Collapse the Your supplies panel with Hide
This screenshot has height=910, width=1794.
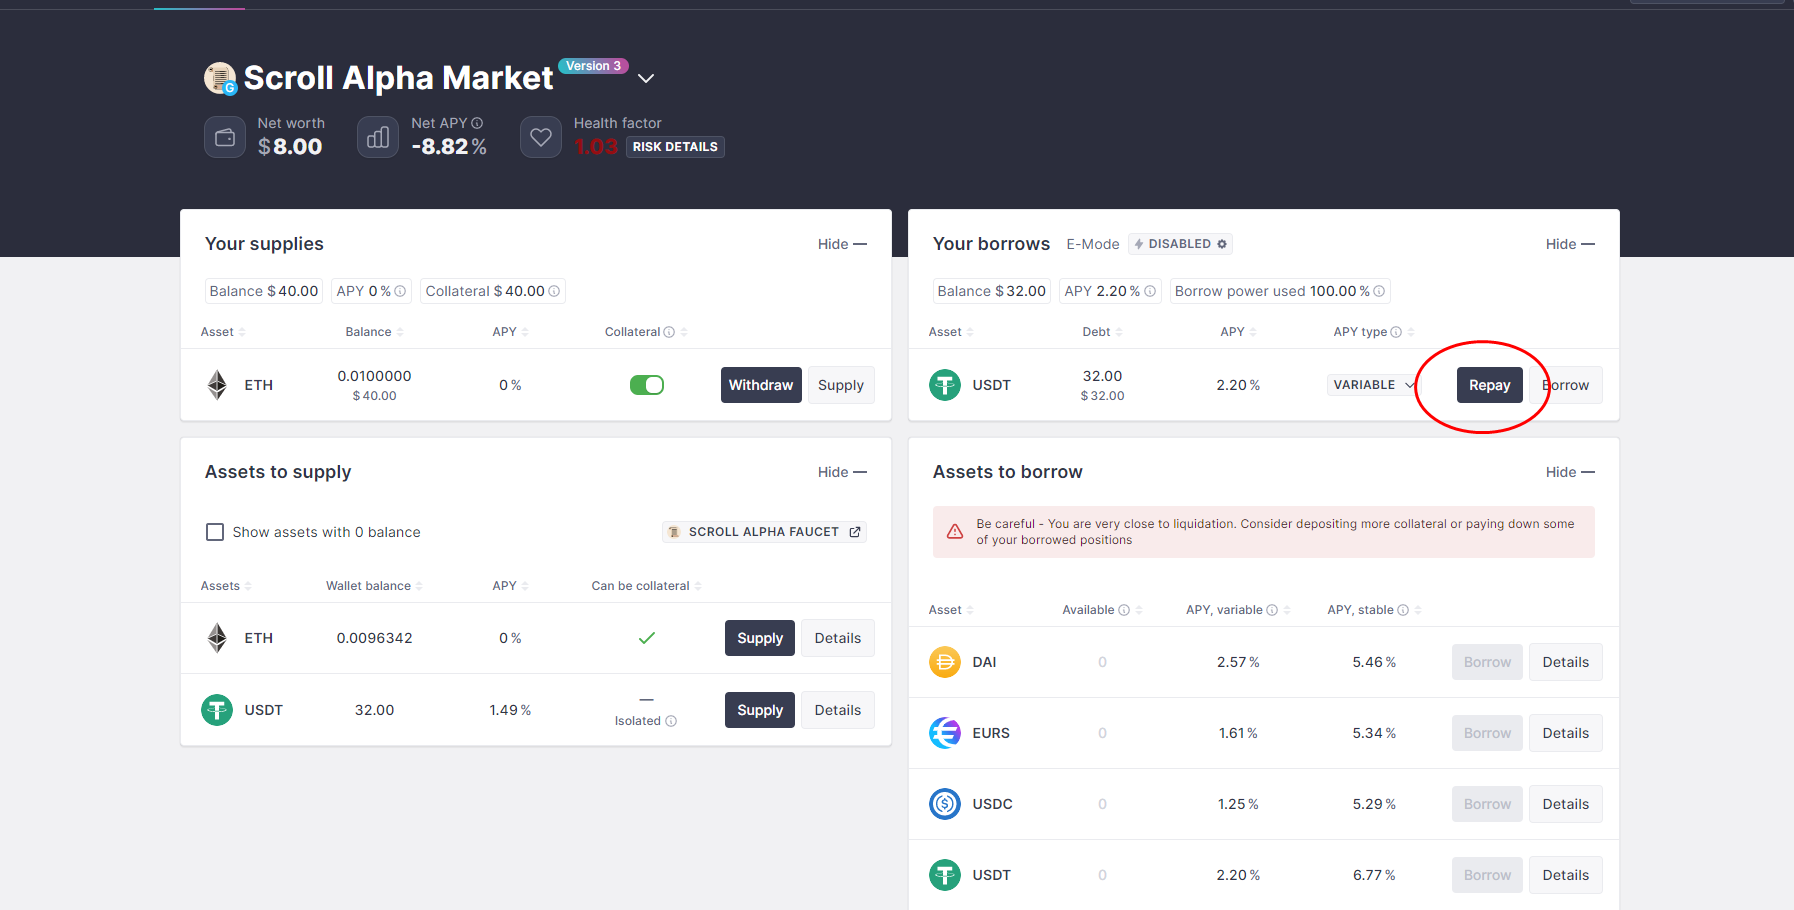pyautogui.click(x=841, y=244)
